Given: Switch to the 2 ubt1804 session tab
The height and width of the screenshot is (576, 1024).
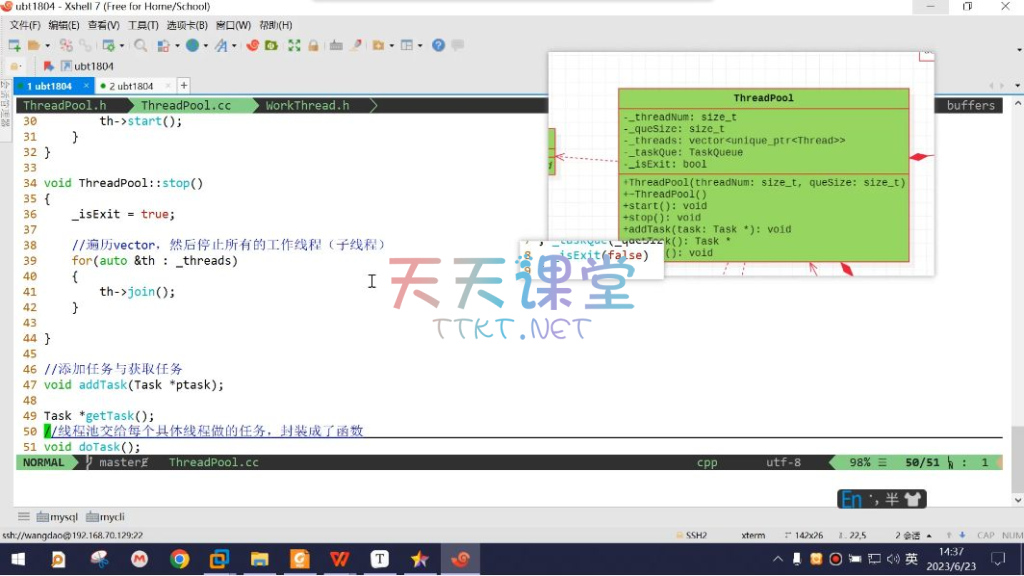Looking at the screenshot, I should [x=131, y=86].
